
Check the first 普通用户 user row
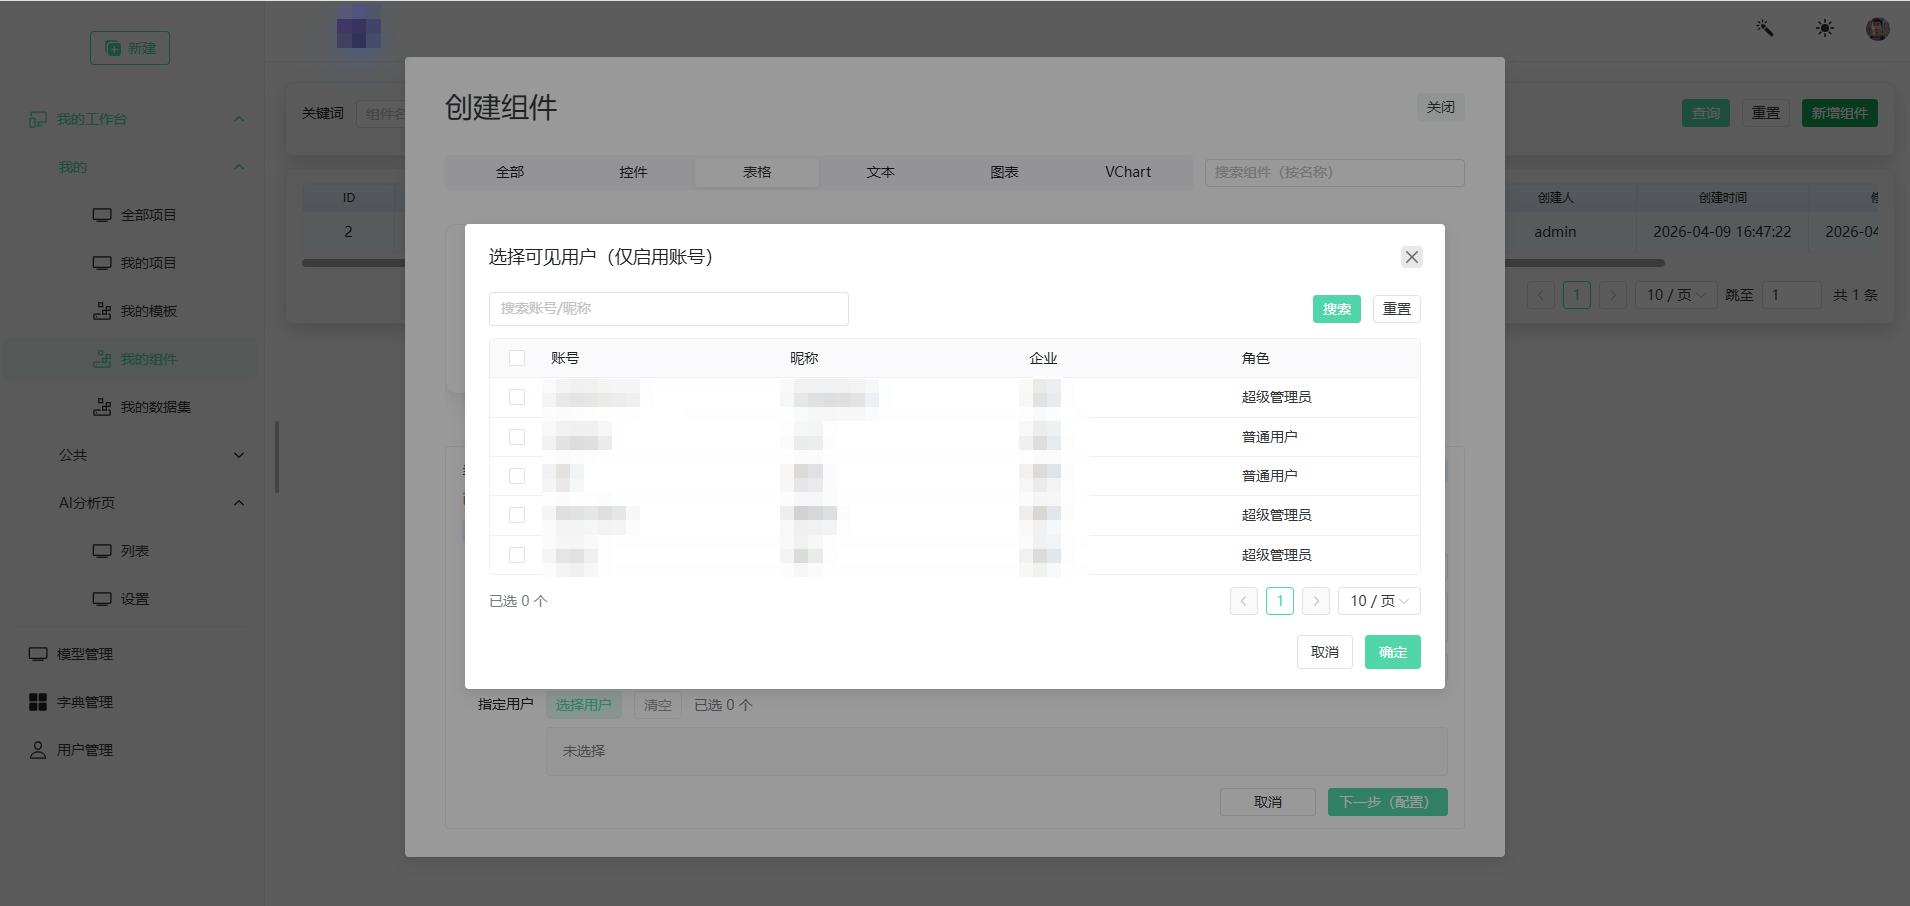click(517, 437)
